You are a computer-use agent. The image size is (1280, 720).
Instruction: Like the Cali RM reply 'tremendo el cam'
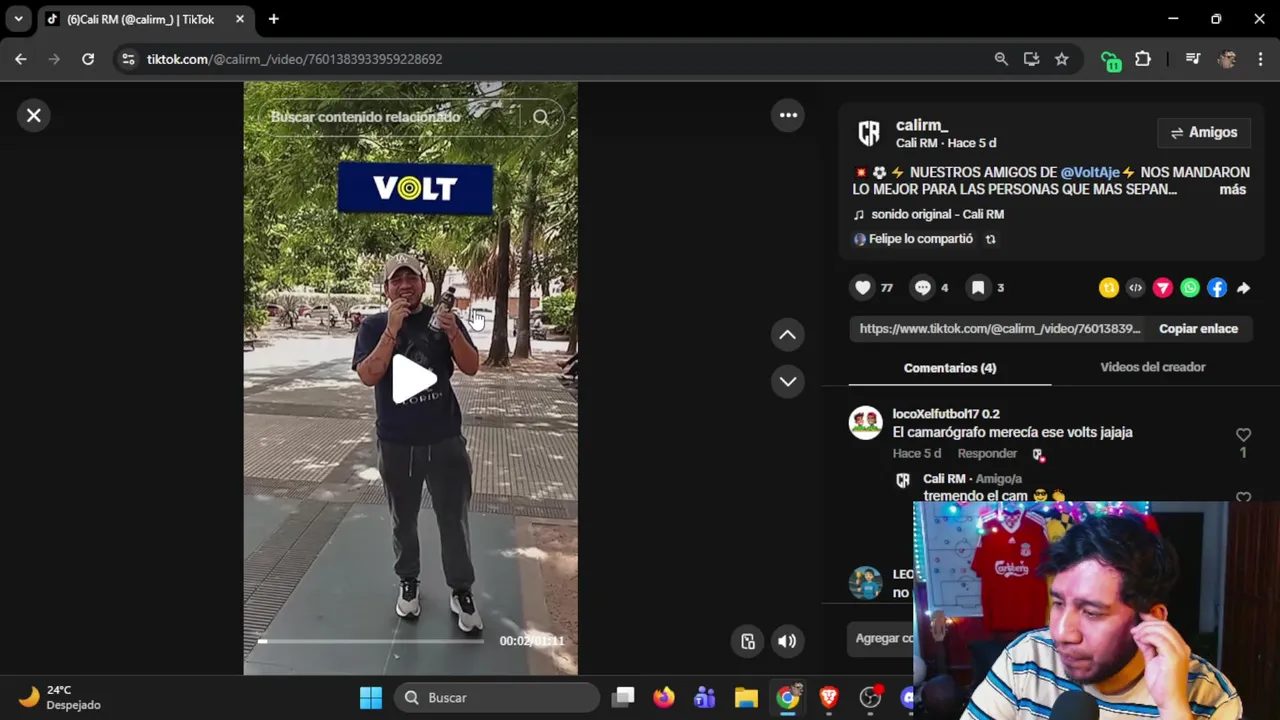coord(1243,496)
